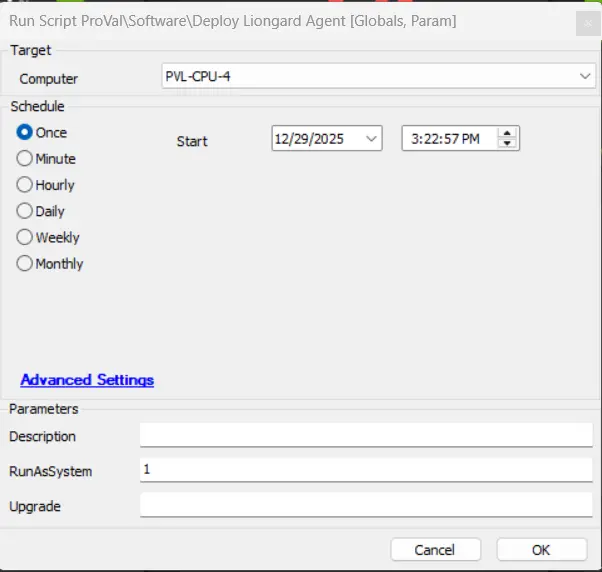This screenshot has width=602, height=572.
Task: Select the Once schedule option
Action: (25, 133)
